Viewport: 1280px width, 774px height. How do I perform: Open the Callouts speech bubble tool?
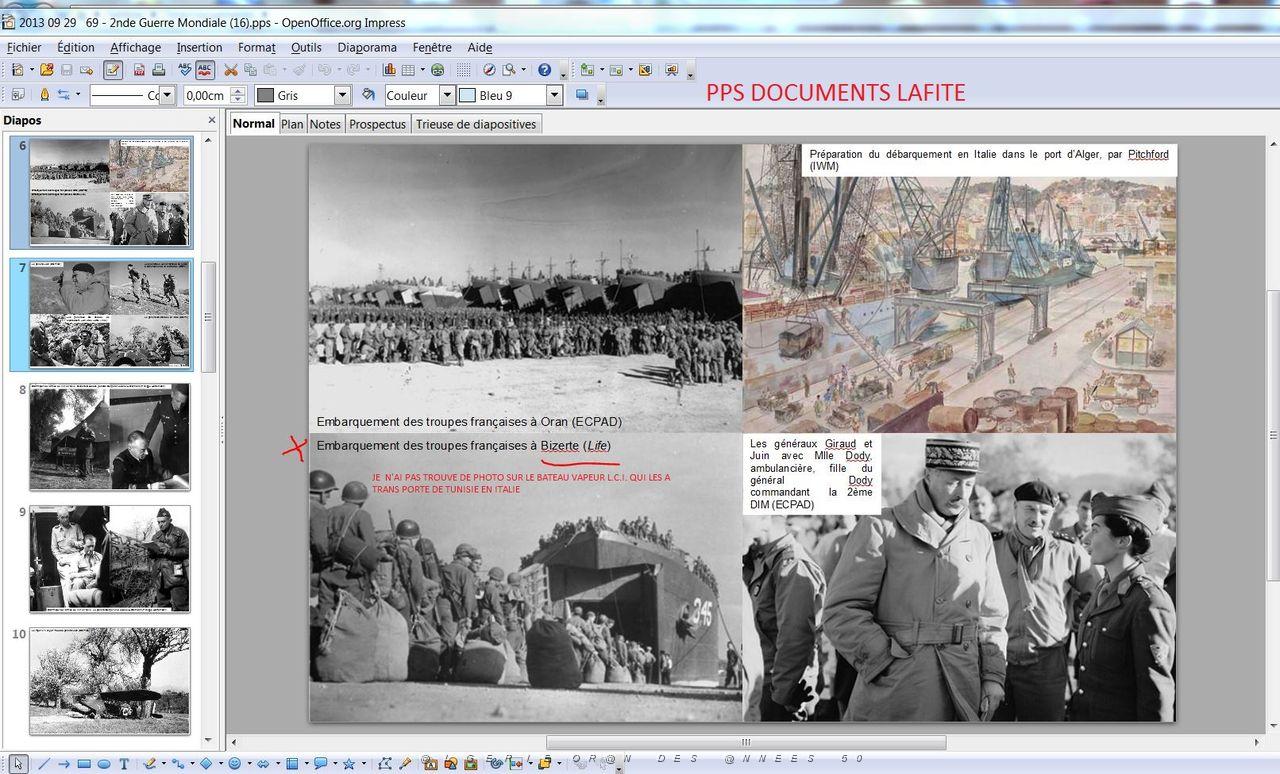coord(321,764)
